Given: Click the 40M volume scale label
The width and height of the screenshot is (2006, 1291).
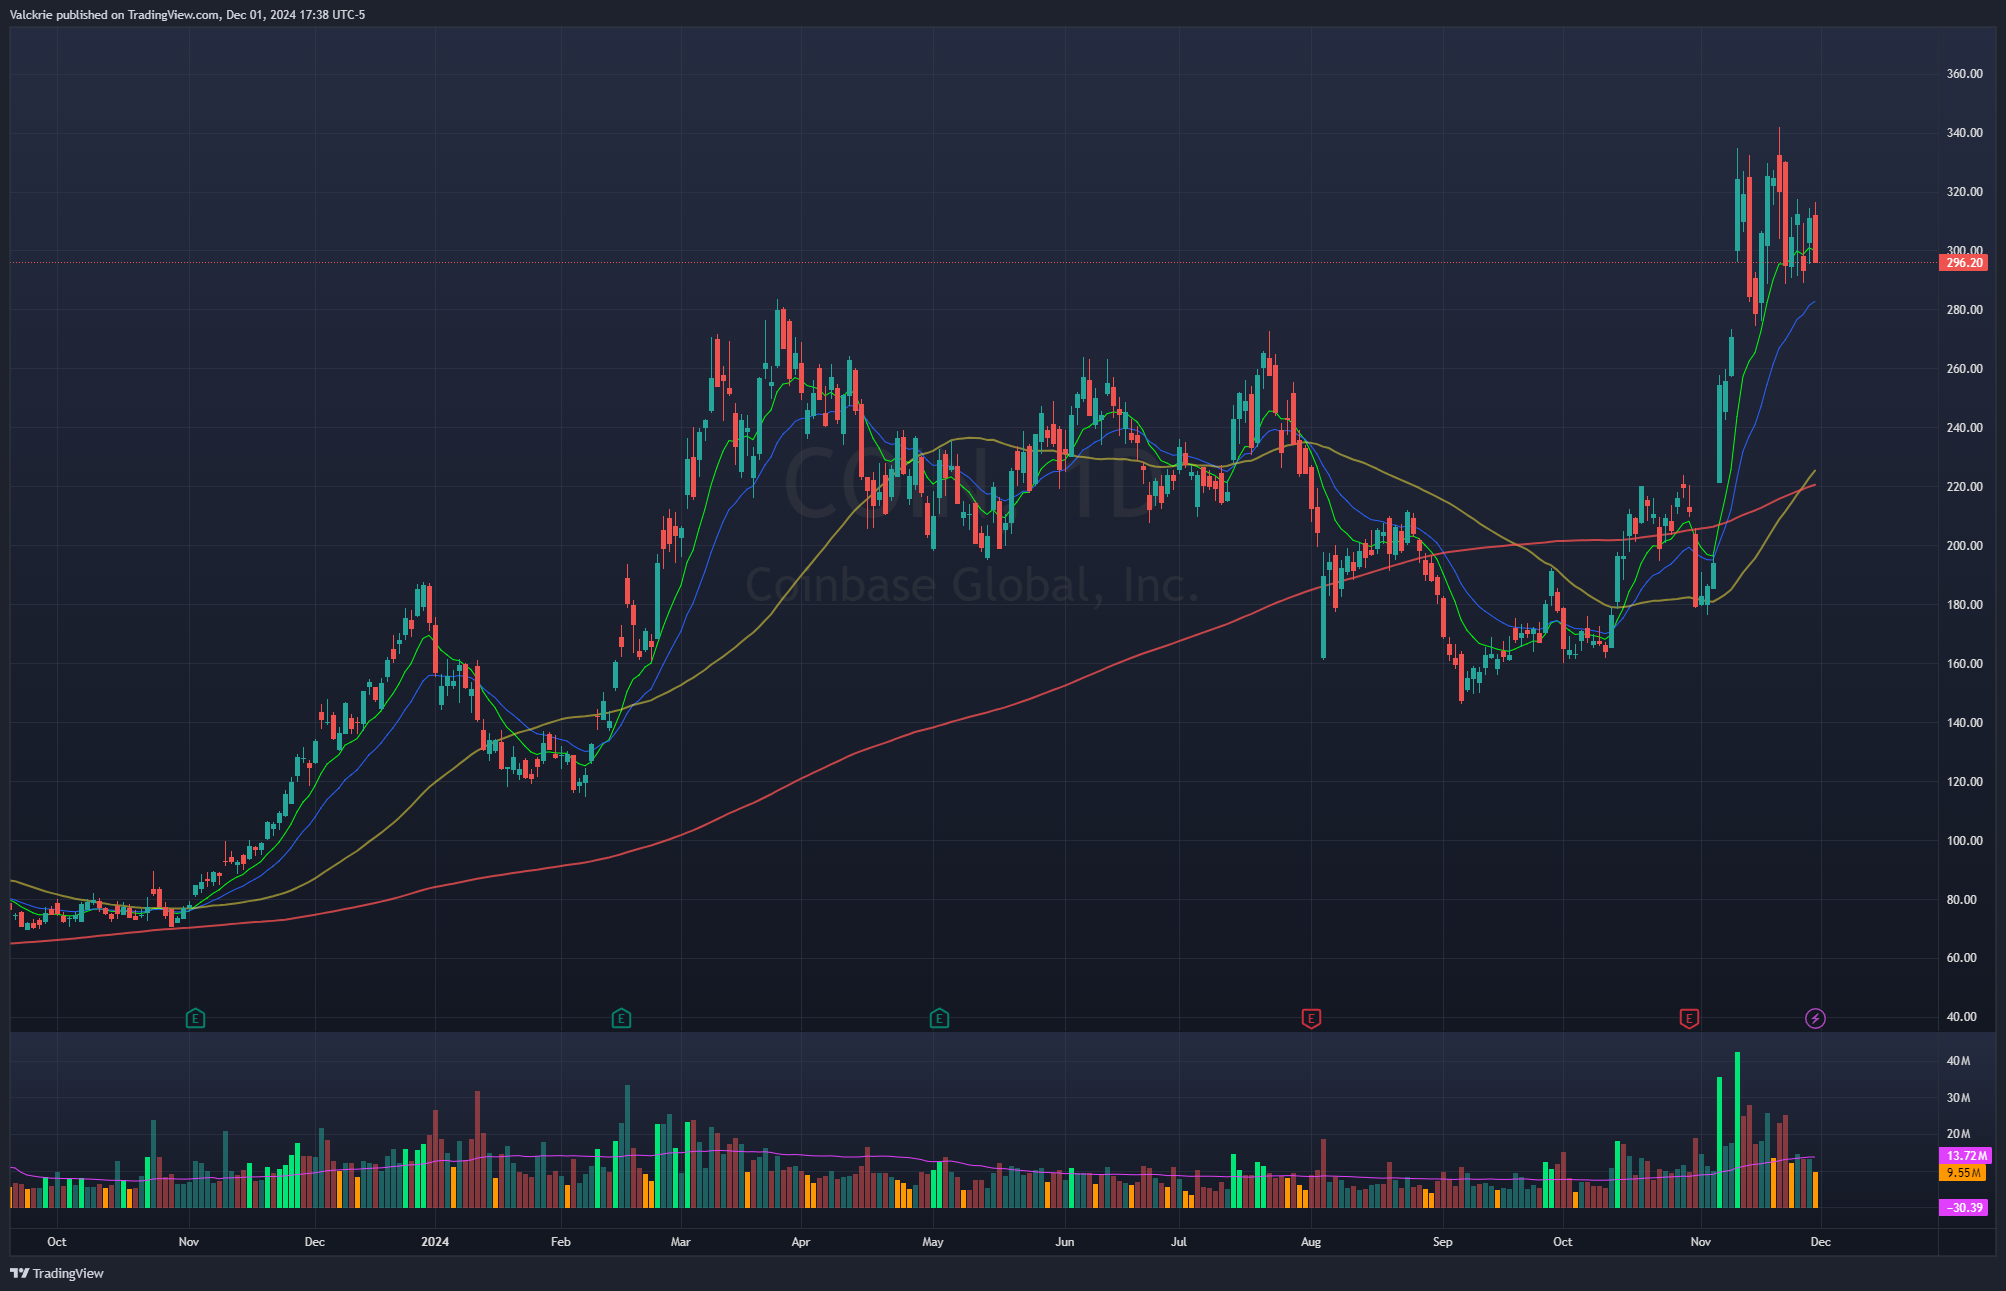Looking at the screenshot, I should (1958, 1061).
